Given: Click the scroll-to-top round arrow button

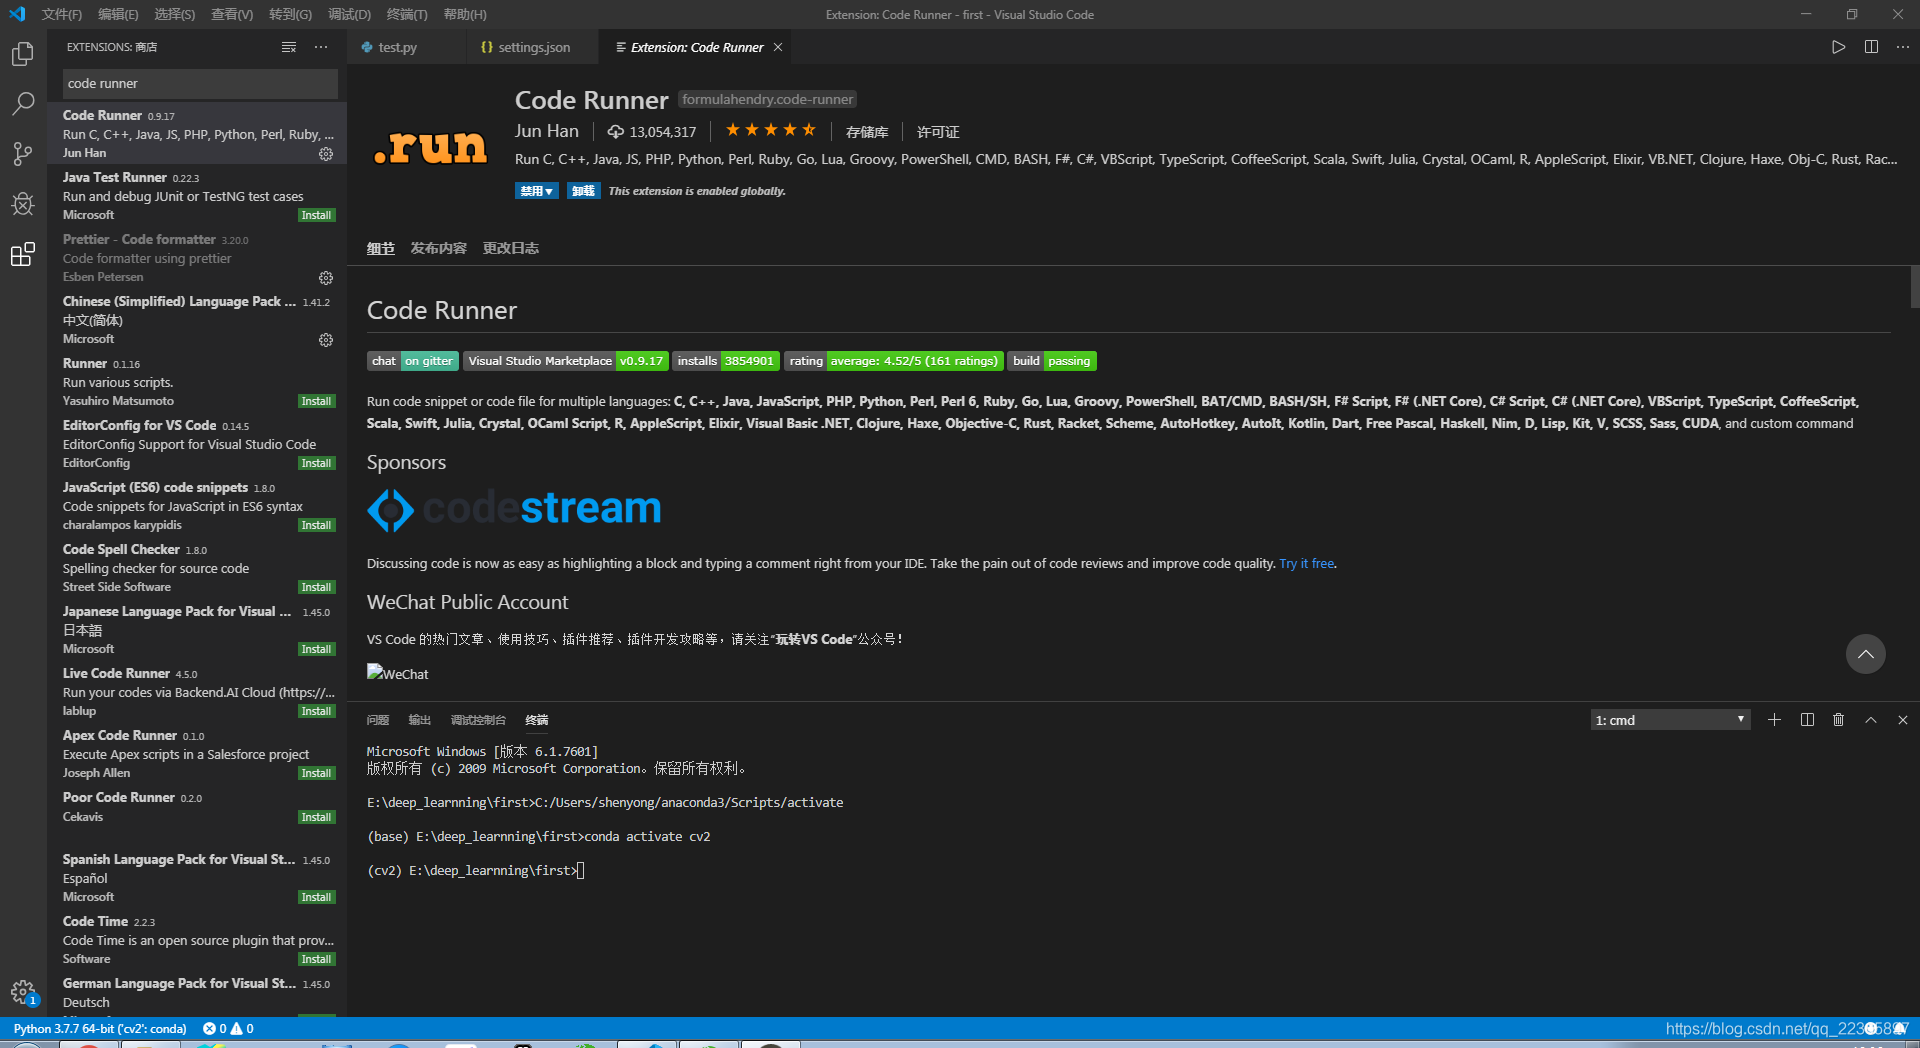Looking at the screenshot, I should (1866, 654).
